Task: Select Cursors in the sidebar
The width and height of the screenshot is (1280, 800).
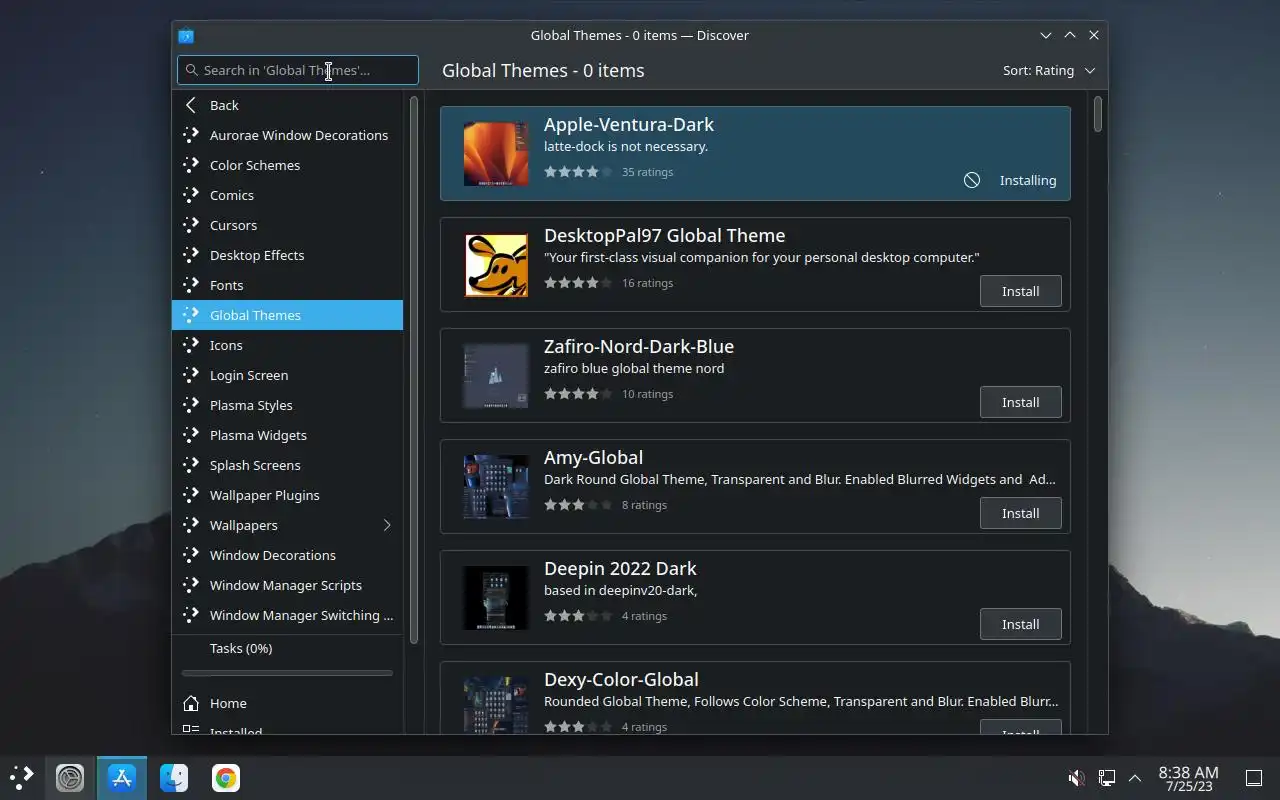Action: (288, 225)
